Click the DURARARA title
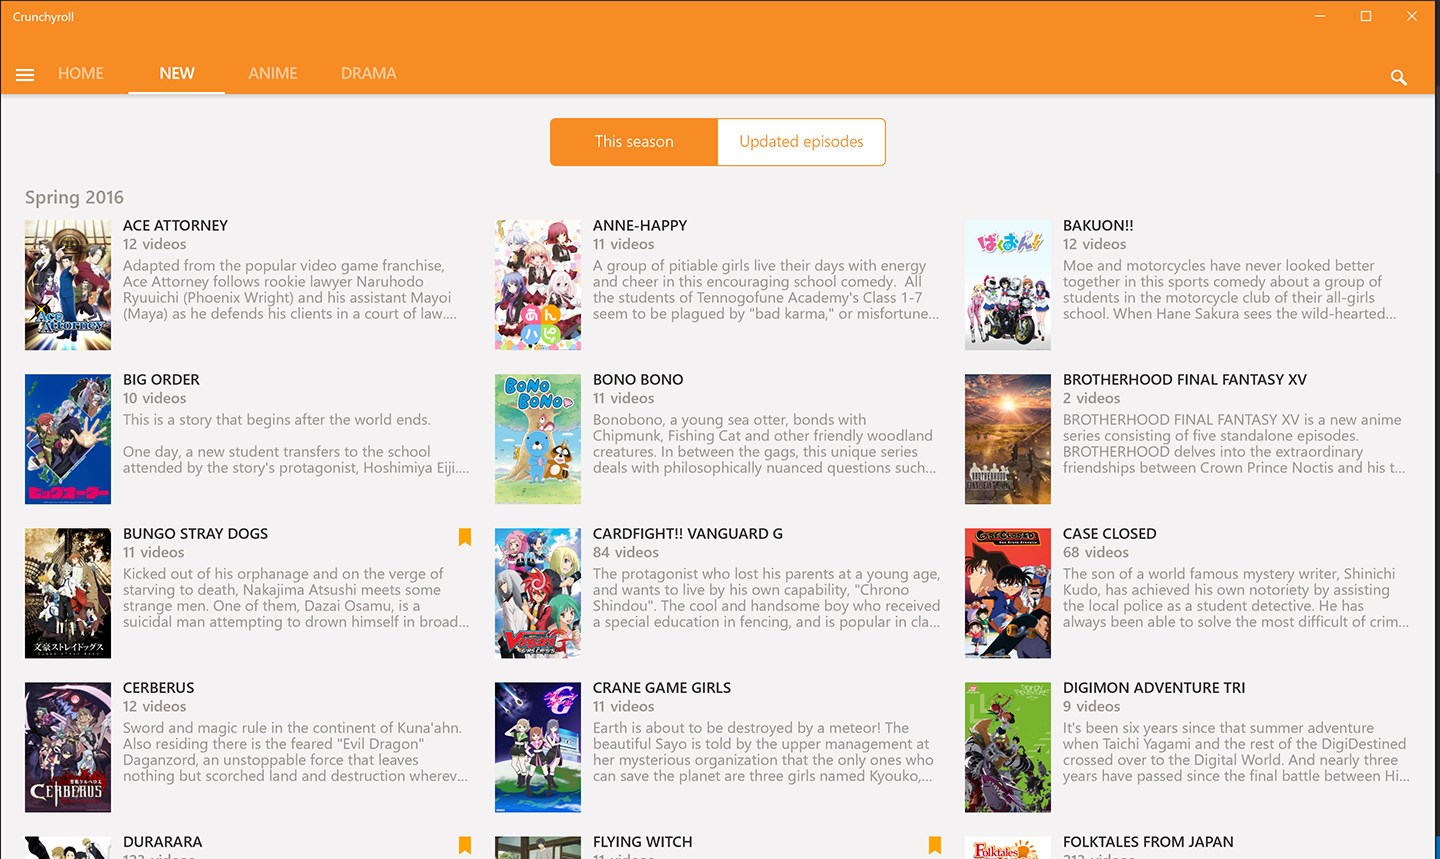The width and height of the screenshot is (1440, 859). 162,842
